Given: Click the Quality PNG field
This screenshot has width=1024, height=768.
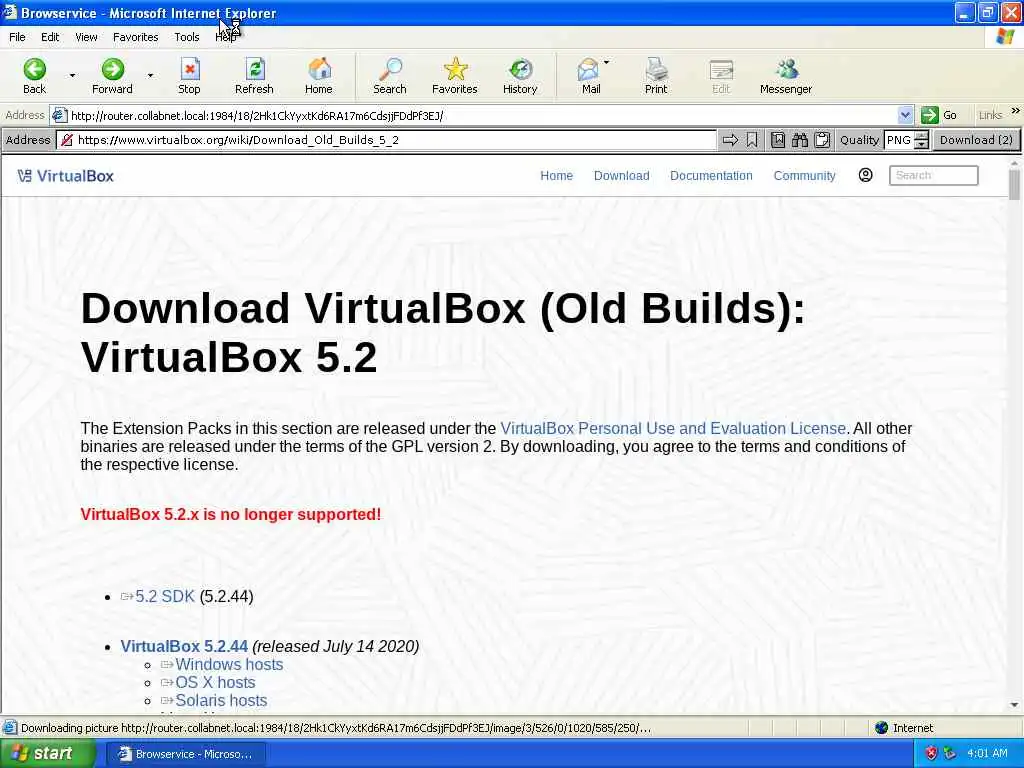Looking at the screenshot, I should pos(899,140).
